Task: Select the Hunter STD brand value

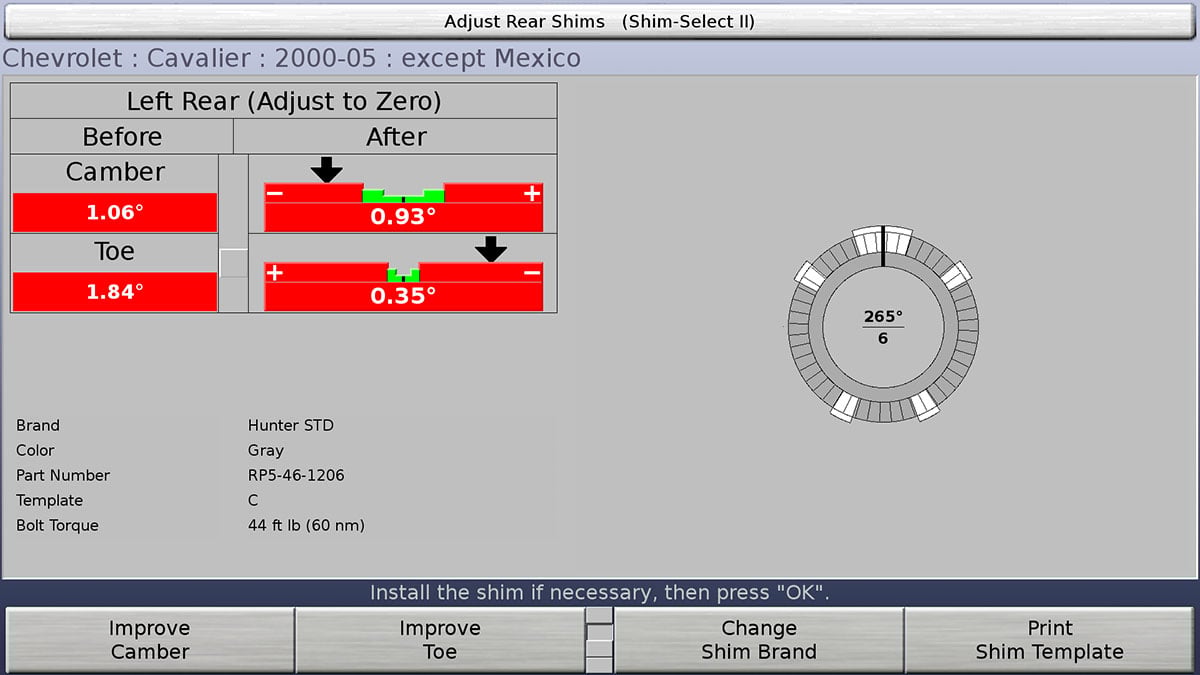Action: pyautogui.click(x=291, y=425)
